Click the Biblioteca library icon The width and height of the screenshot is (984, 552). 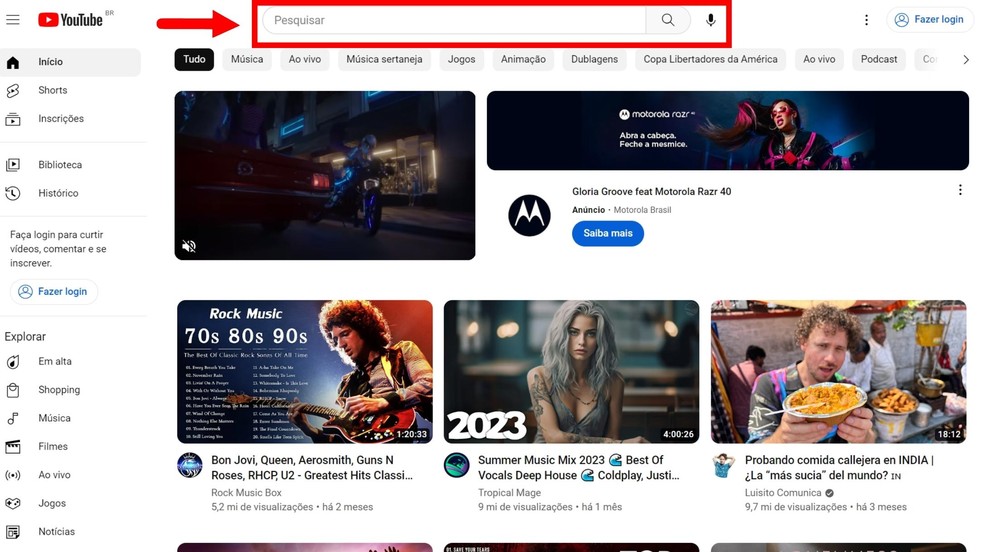coord(13,165)
